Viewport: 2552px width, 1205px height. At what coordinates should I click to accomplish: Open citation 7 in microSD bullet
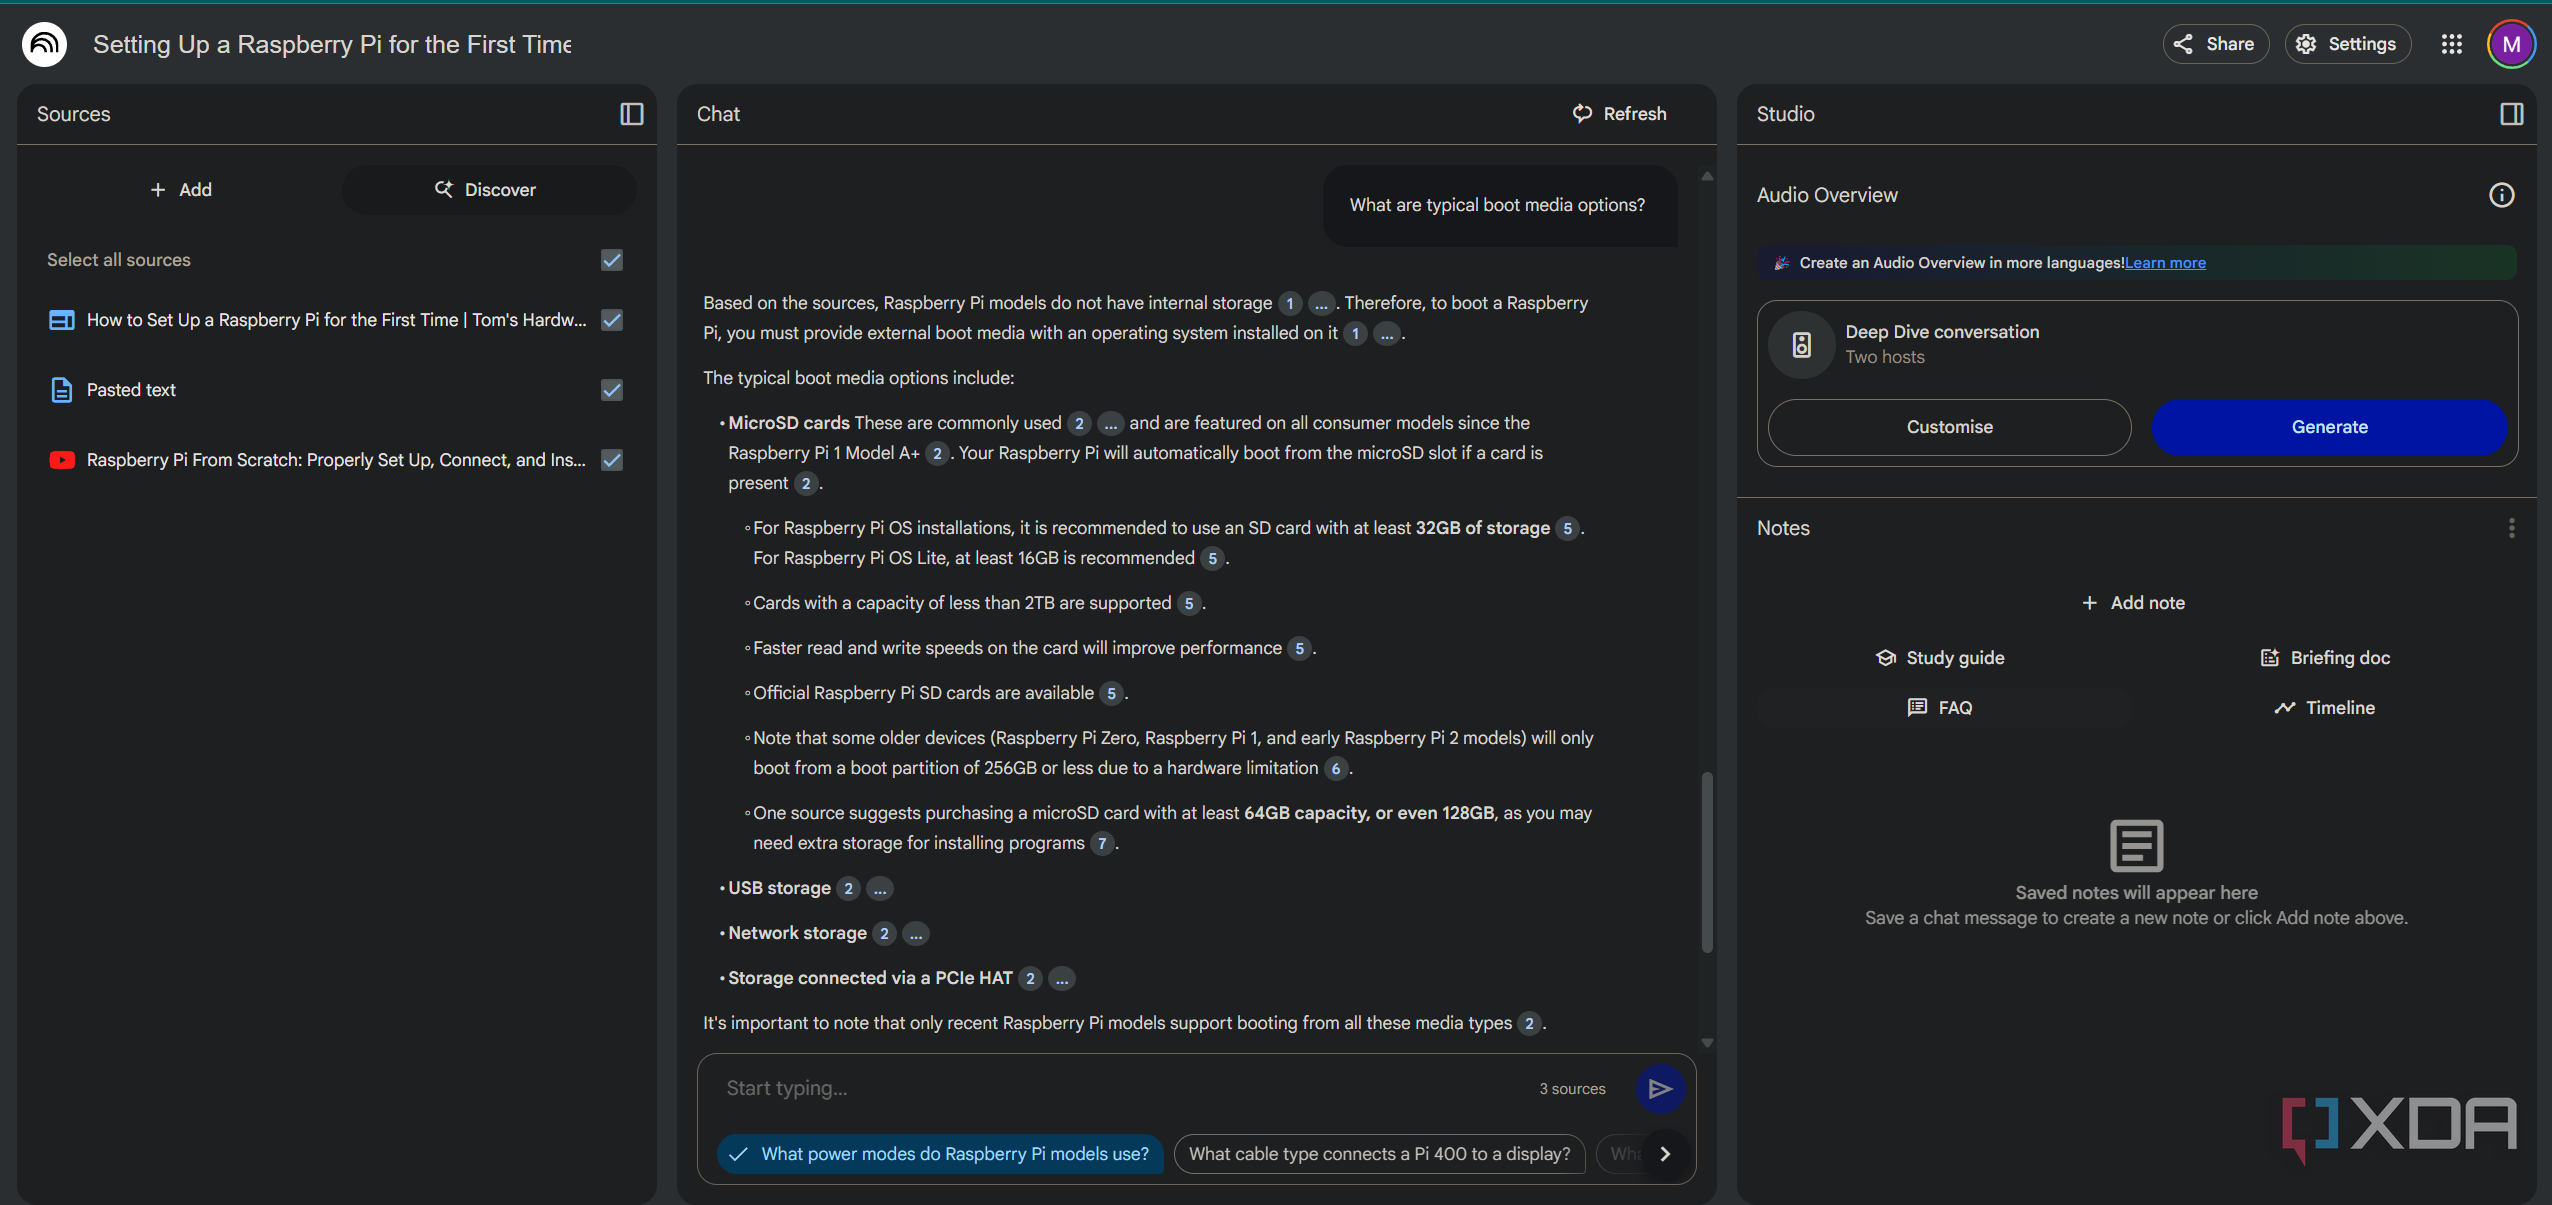(1102, 843)
